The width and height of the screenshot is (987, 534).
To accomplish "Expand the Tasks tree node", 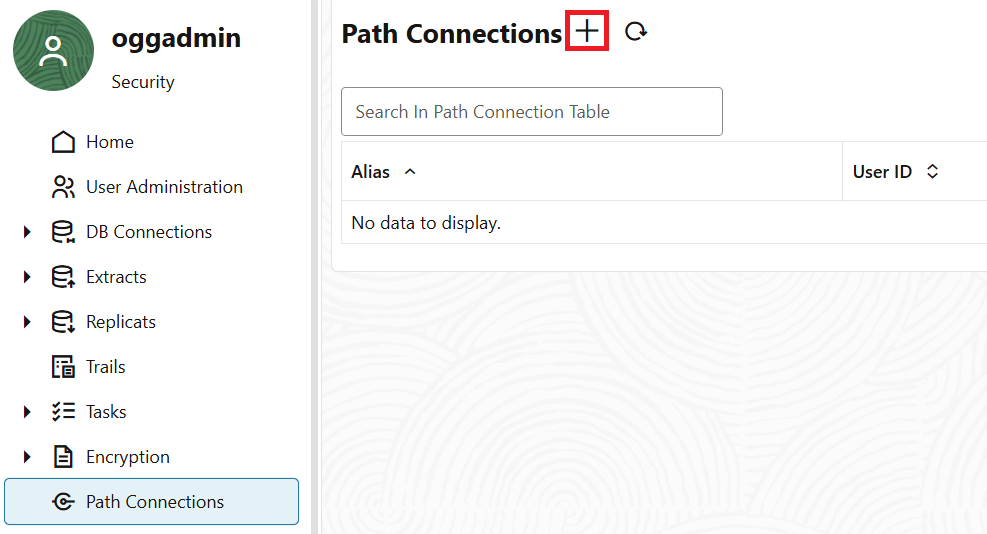I will (x=27, y=412).
